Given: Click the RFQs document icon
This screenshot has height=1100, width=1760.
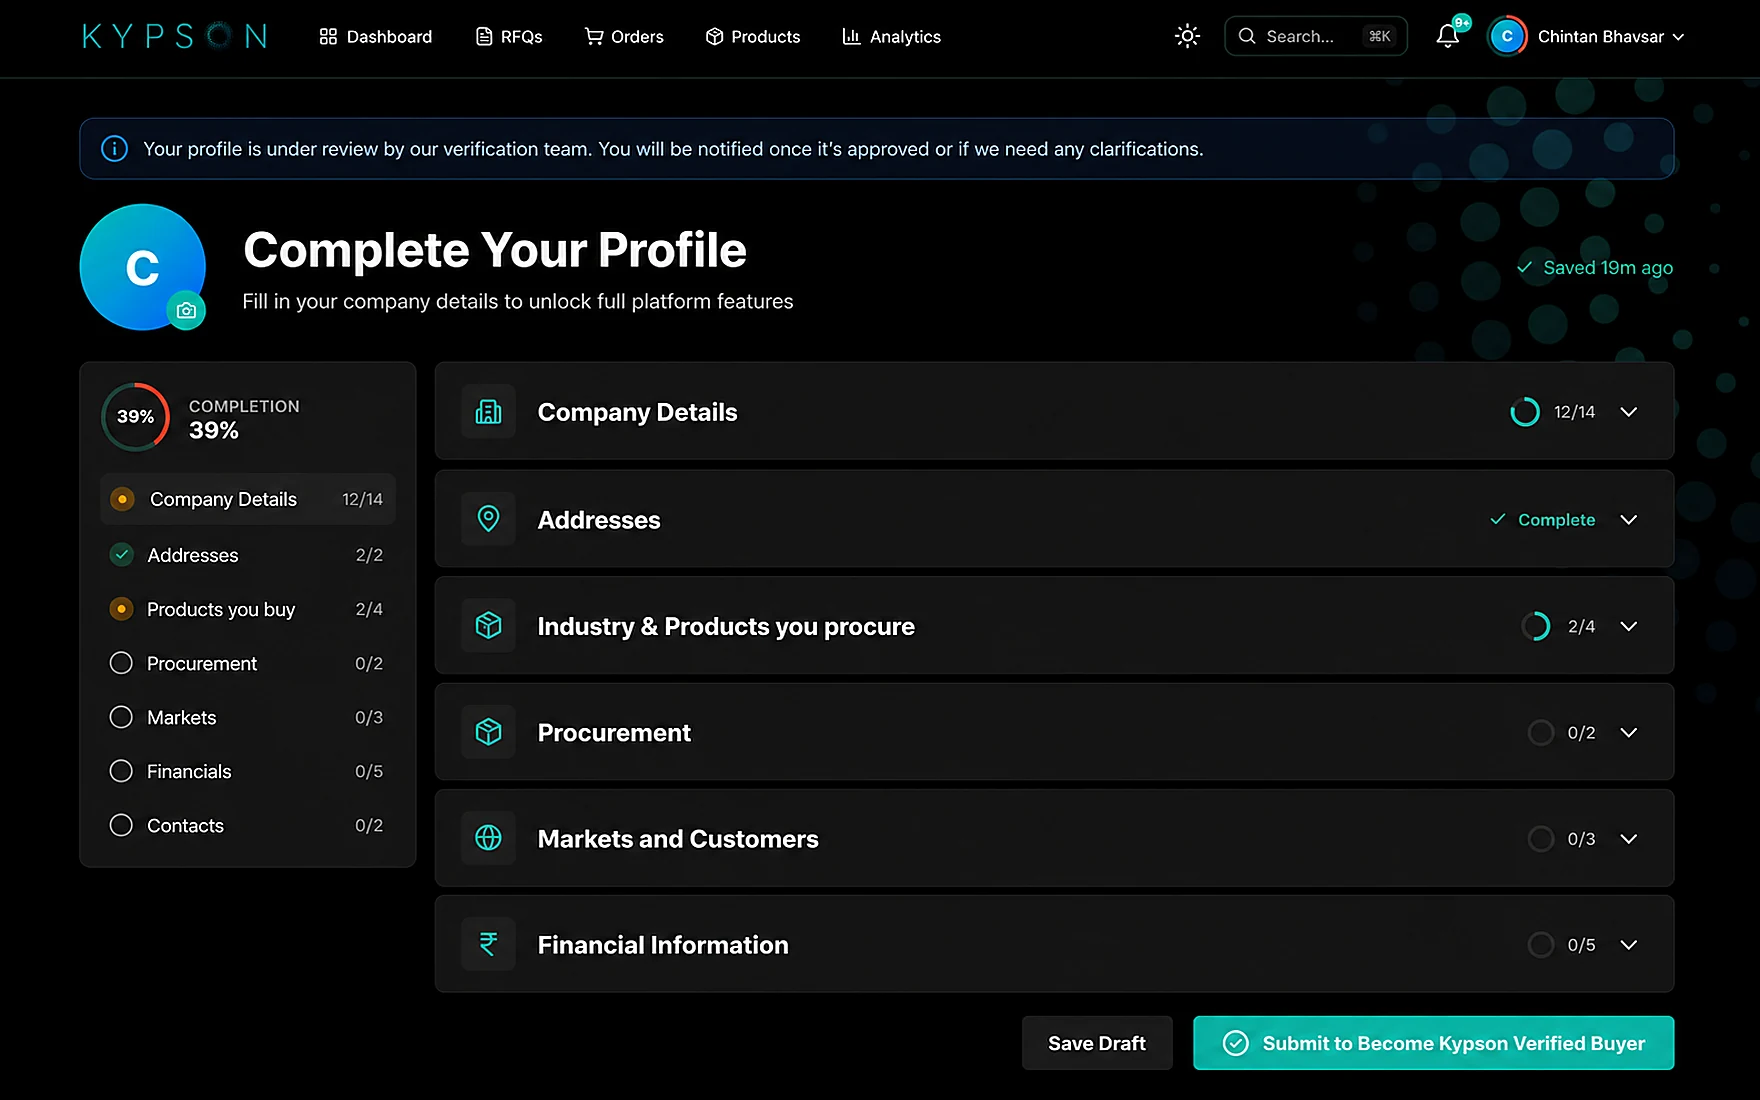Looking at the screenshot, I should click(x=484, y=37).
